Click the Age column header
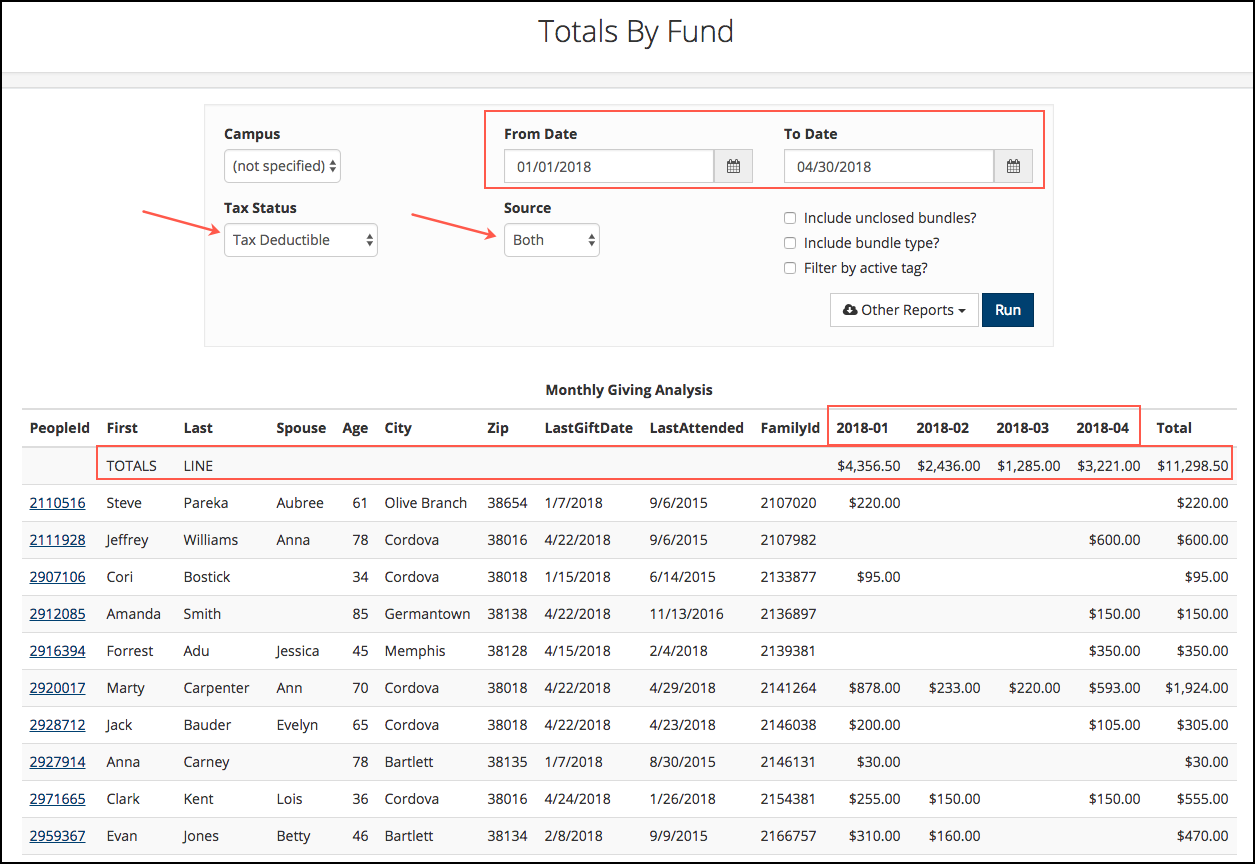Image resolution: width=1255 pixels, height=864 pixels. (355, 428)
